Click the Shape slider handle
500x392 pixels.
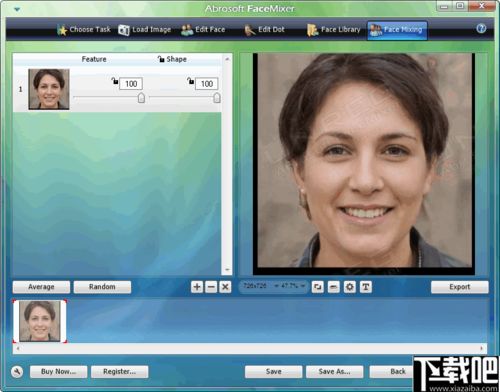point(217,98)
